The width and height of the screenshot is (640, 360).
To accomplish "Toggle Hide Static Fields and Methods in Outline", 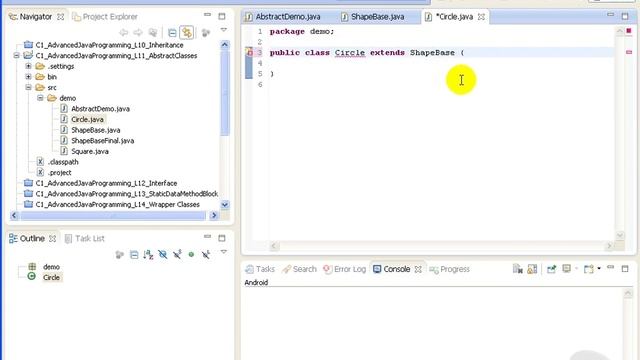I will coord(177,255).
